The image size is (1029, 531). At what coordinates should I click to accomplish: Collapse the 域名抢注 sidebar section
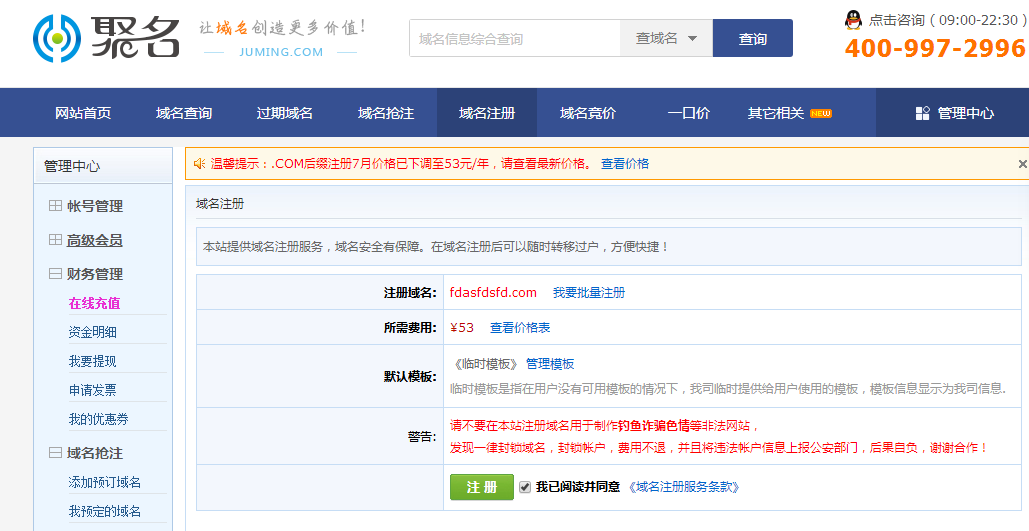pos(55,453)
